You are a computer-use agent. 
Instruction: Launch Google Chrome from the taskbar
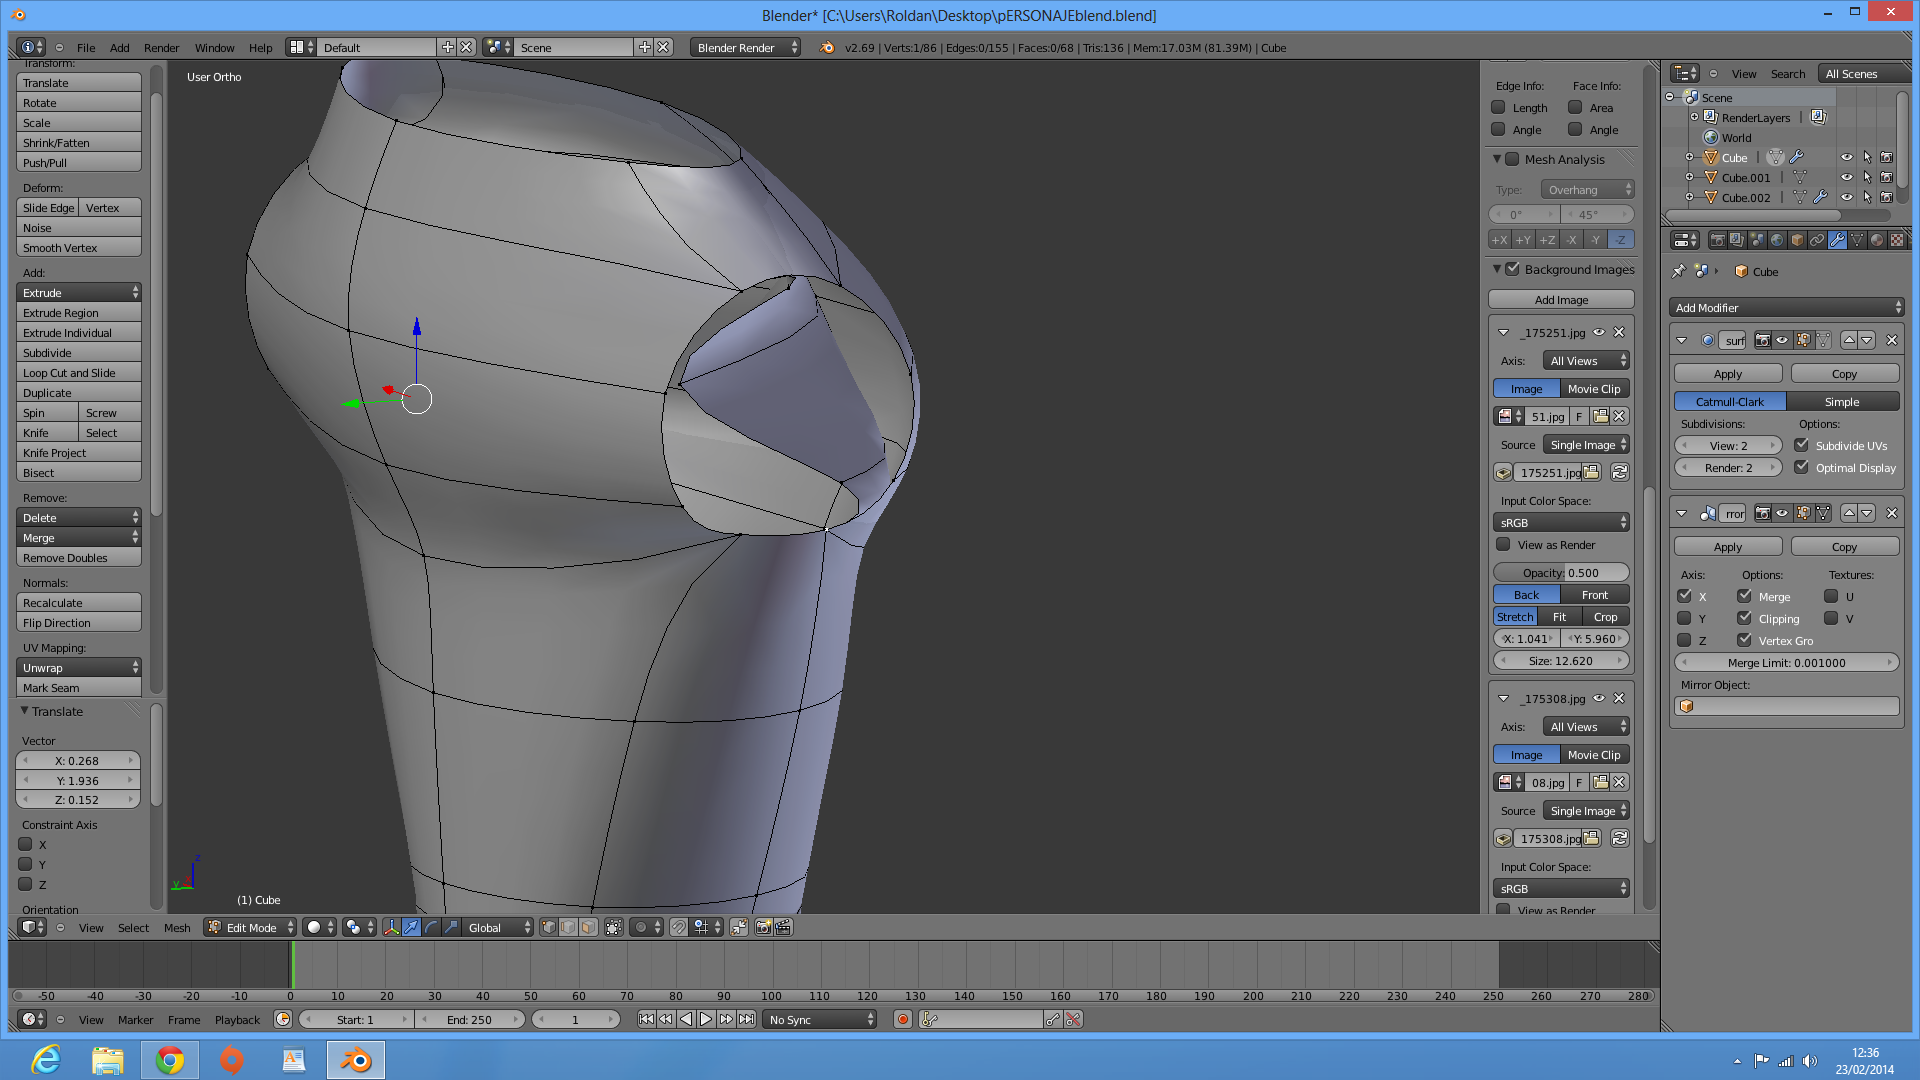point(170,1060)
